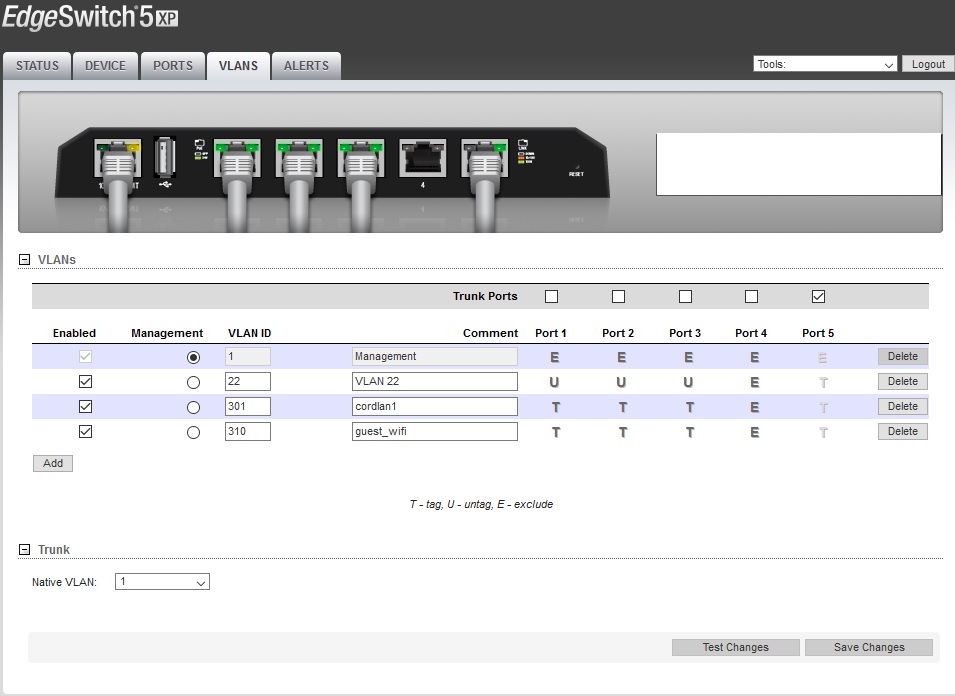The image size is (955, 696).
Task: Set VLAN 310 as management VLAN
Action: pos(193,432)
